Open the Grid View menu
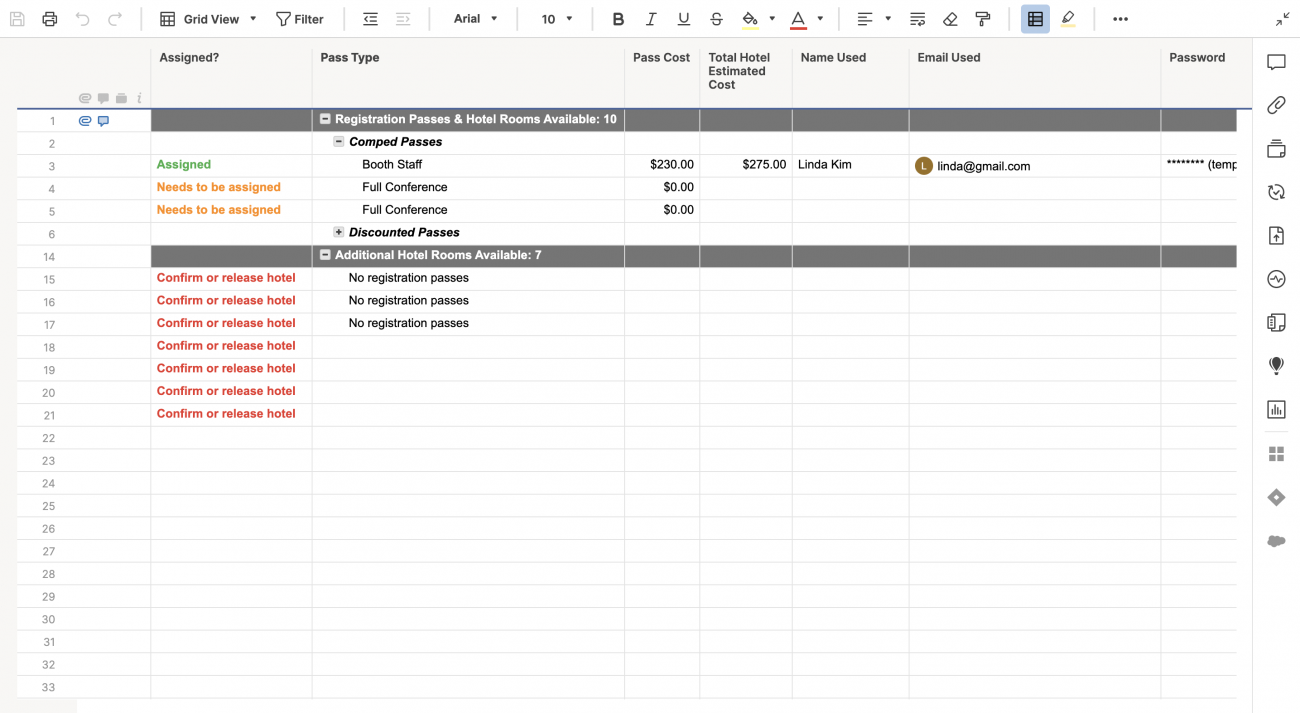Viewport: 1300px width, 713px height. coord(209,19)
